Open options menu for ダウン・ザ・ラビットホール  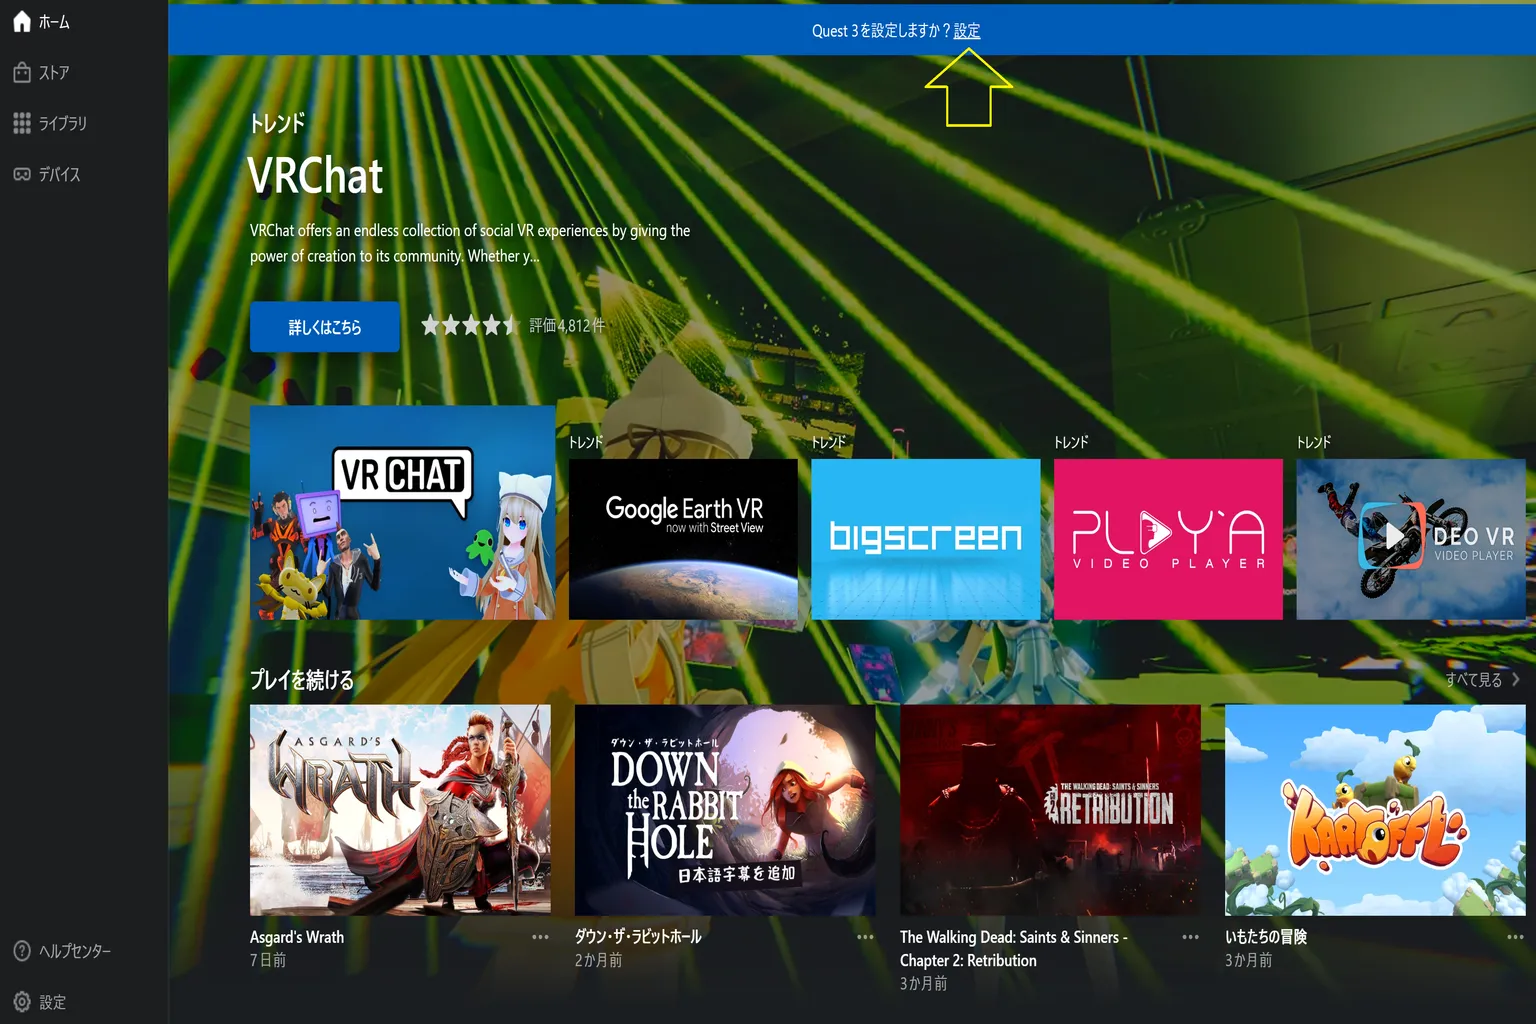(x=865, y=937)
